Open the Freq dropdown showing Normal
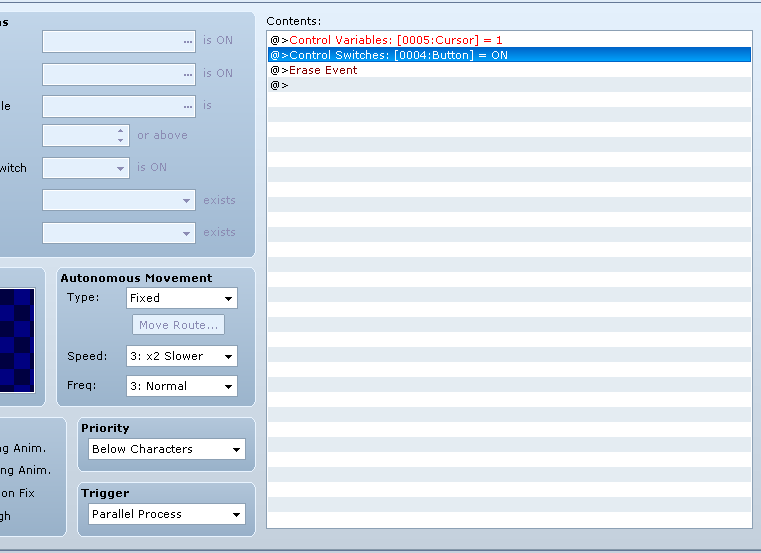 pos(182,386)
